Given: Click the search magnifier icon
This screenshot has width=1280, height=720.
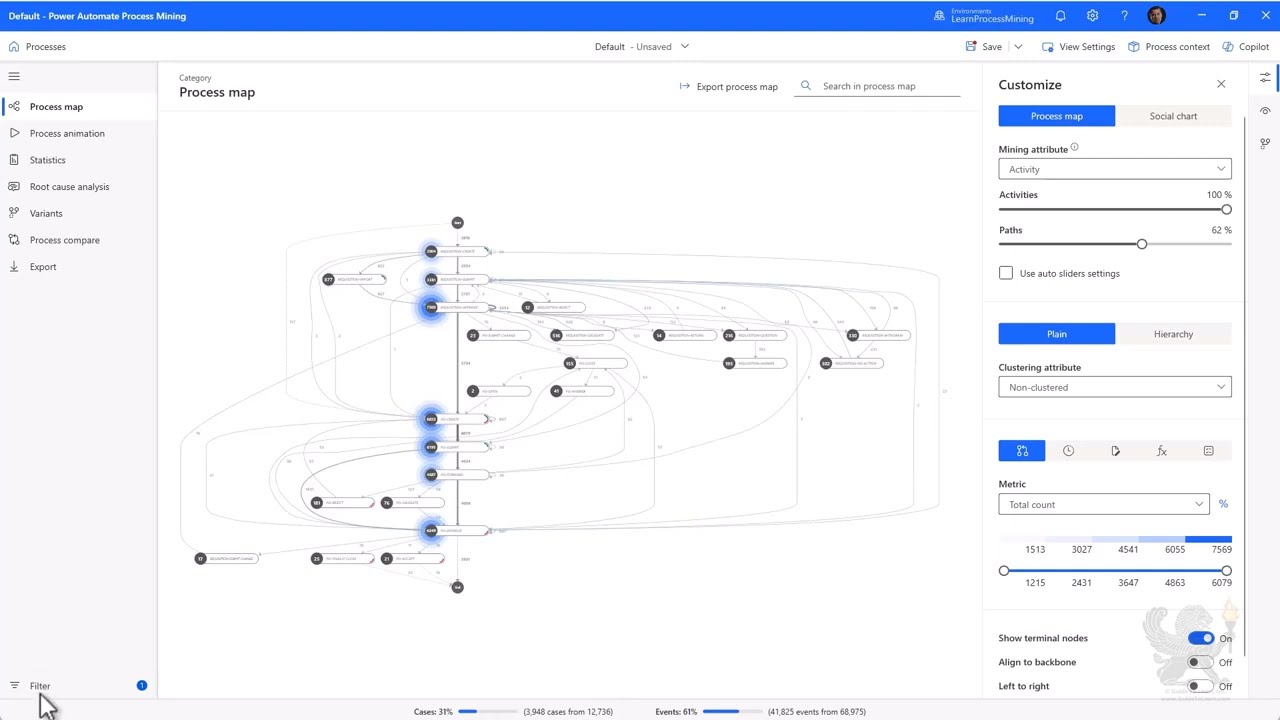Looking at the screenshot, I should tap(806, 86).
